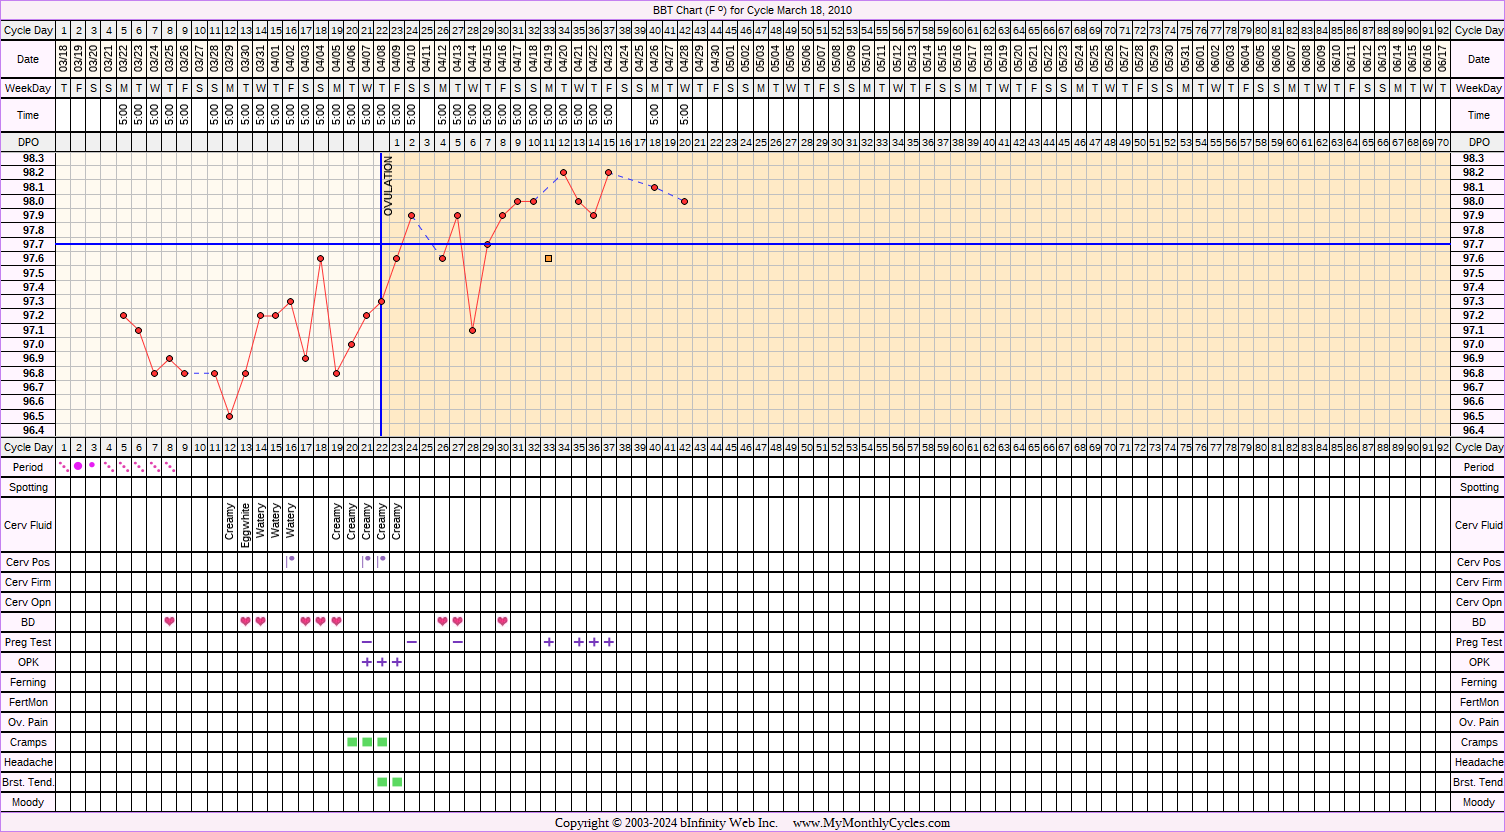Select negative Preg Test mark on cycle day 27
1505x832 pixels.
457,642
